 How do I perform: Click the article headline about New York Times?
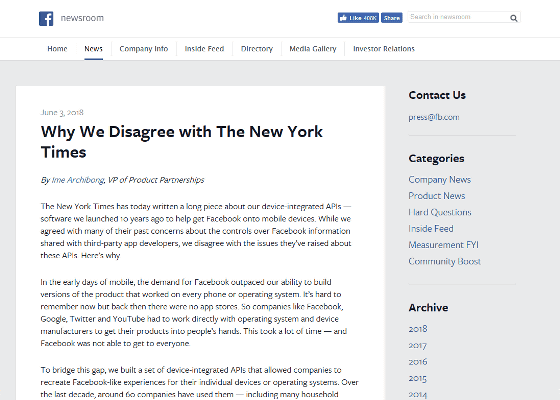(182, 142)
